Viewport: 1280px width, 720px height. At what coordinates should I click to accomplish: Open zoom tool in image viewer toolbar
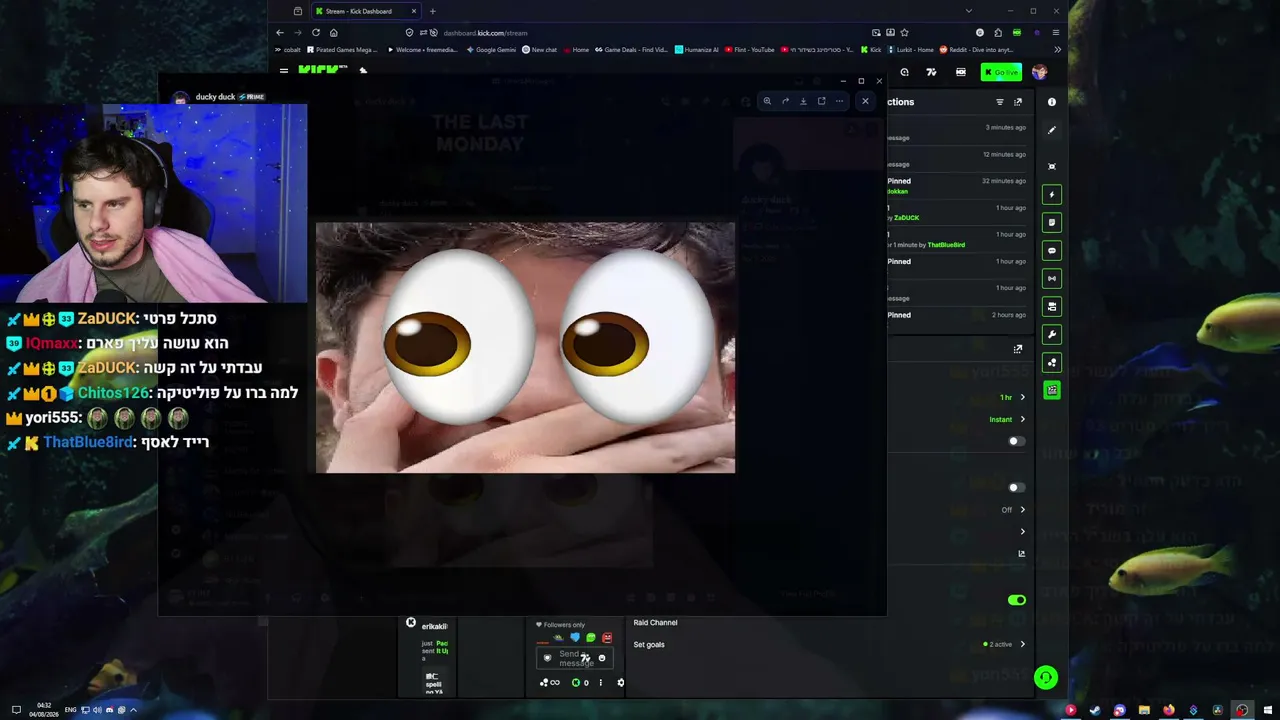[x=767, y=101]
